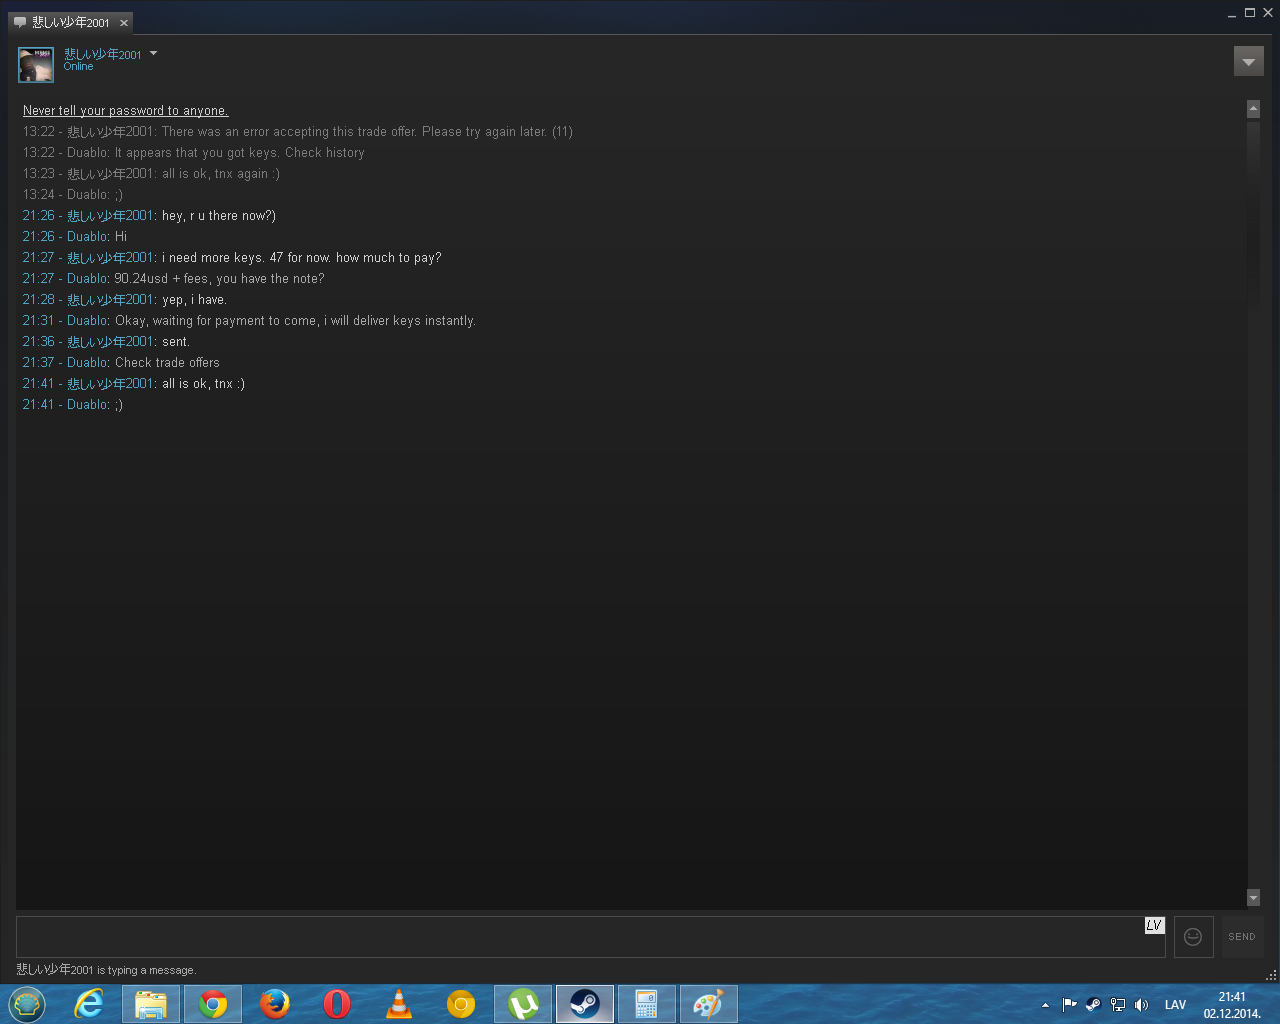Open VLC media player in taskbar
The height and width of the screenshot is (1024, 1280).
click(399, 1004)
